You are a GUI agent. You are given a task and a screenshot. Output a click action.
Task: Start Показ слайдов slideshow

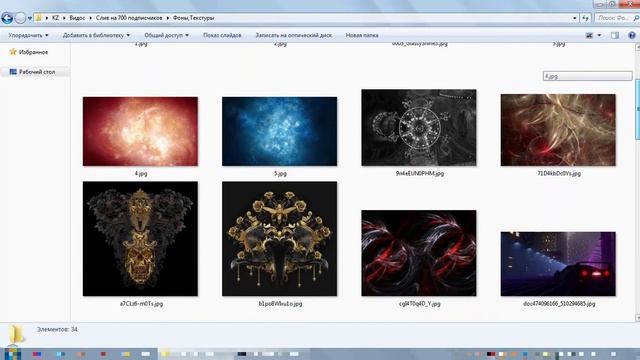(222, 36)
